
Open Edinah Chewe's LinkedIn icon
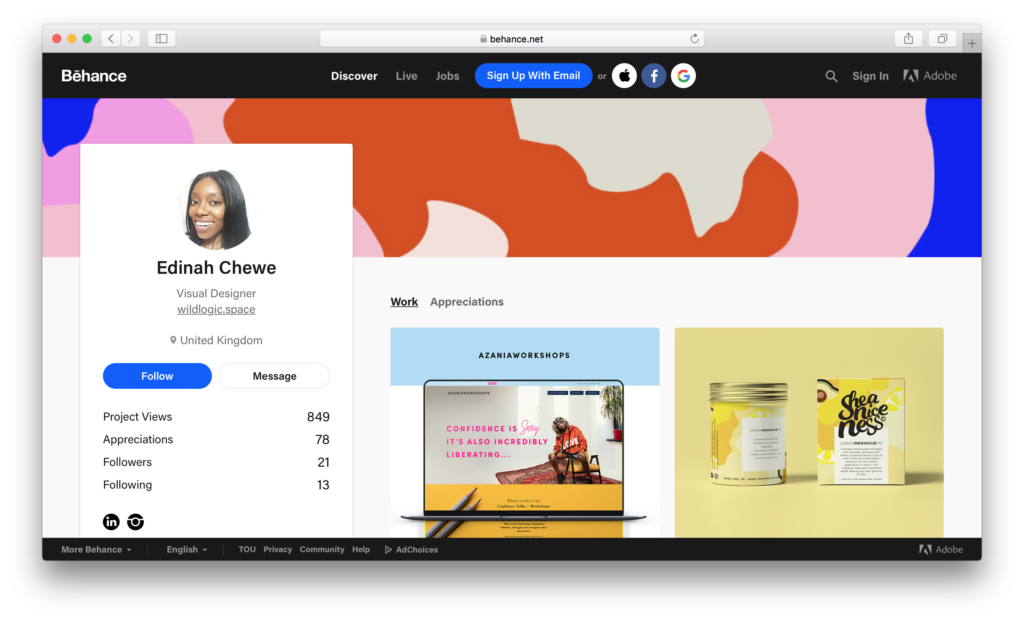click(111, 522)
